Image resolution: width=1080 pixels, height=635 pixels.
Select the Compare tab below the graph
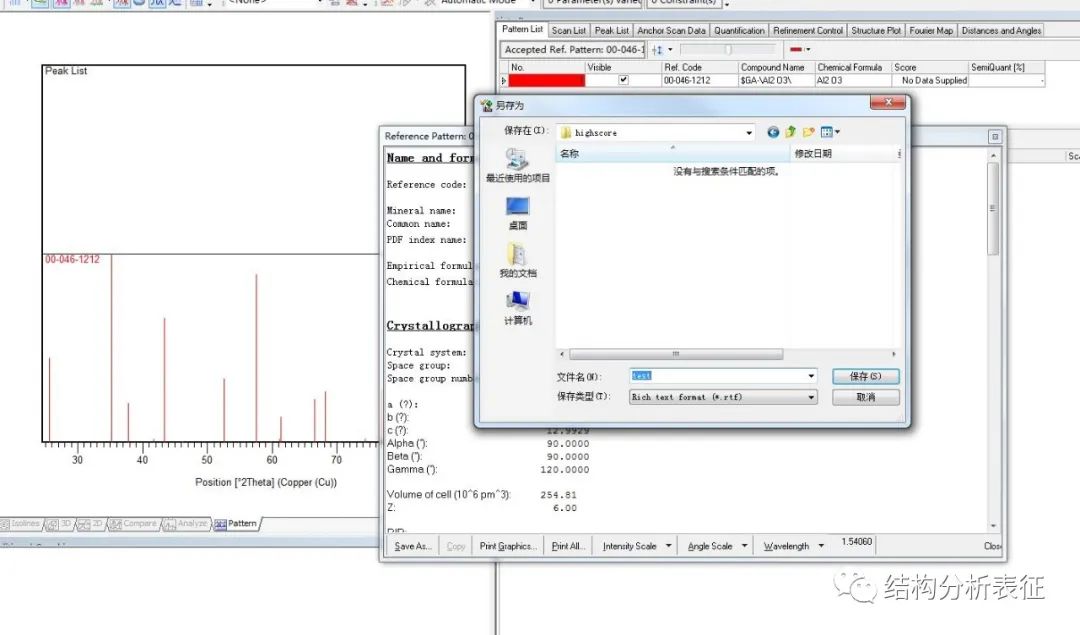coord(134,524)
